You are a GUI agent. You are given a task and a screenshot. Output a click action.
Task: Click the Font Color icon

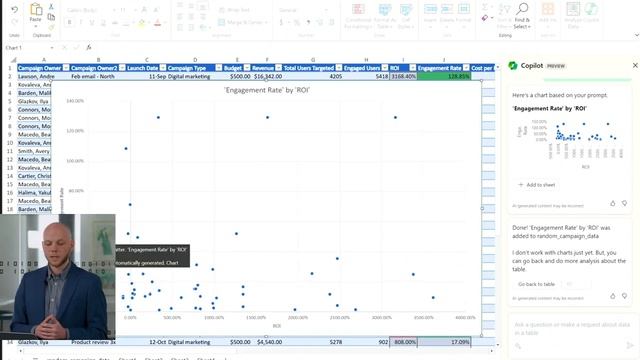click(x=158, y=23)
